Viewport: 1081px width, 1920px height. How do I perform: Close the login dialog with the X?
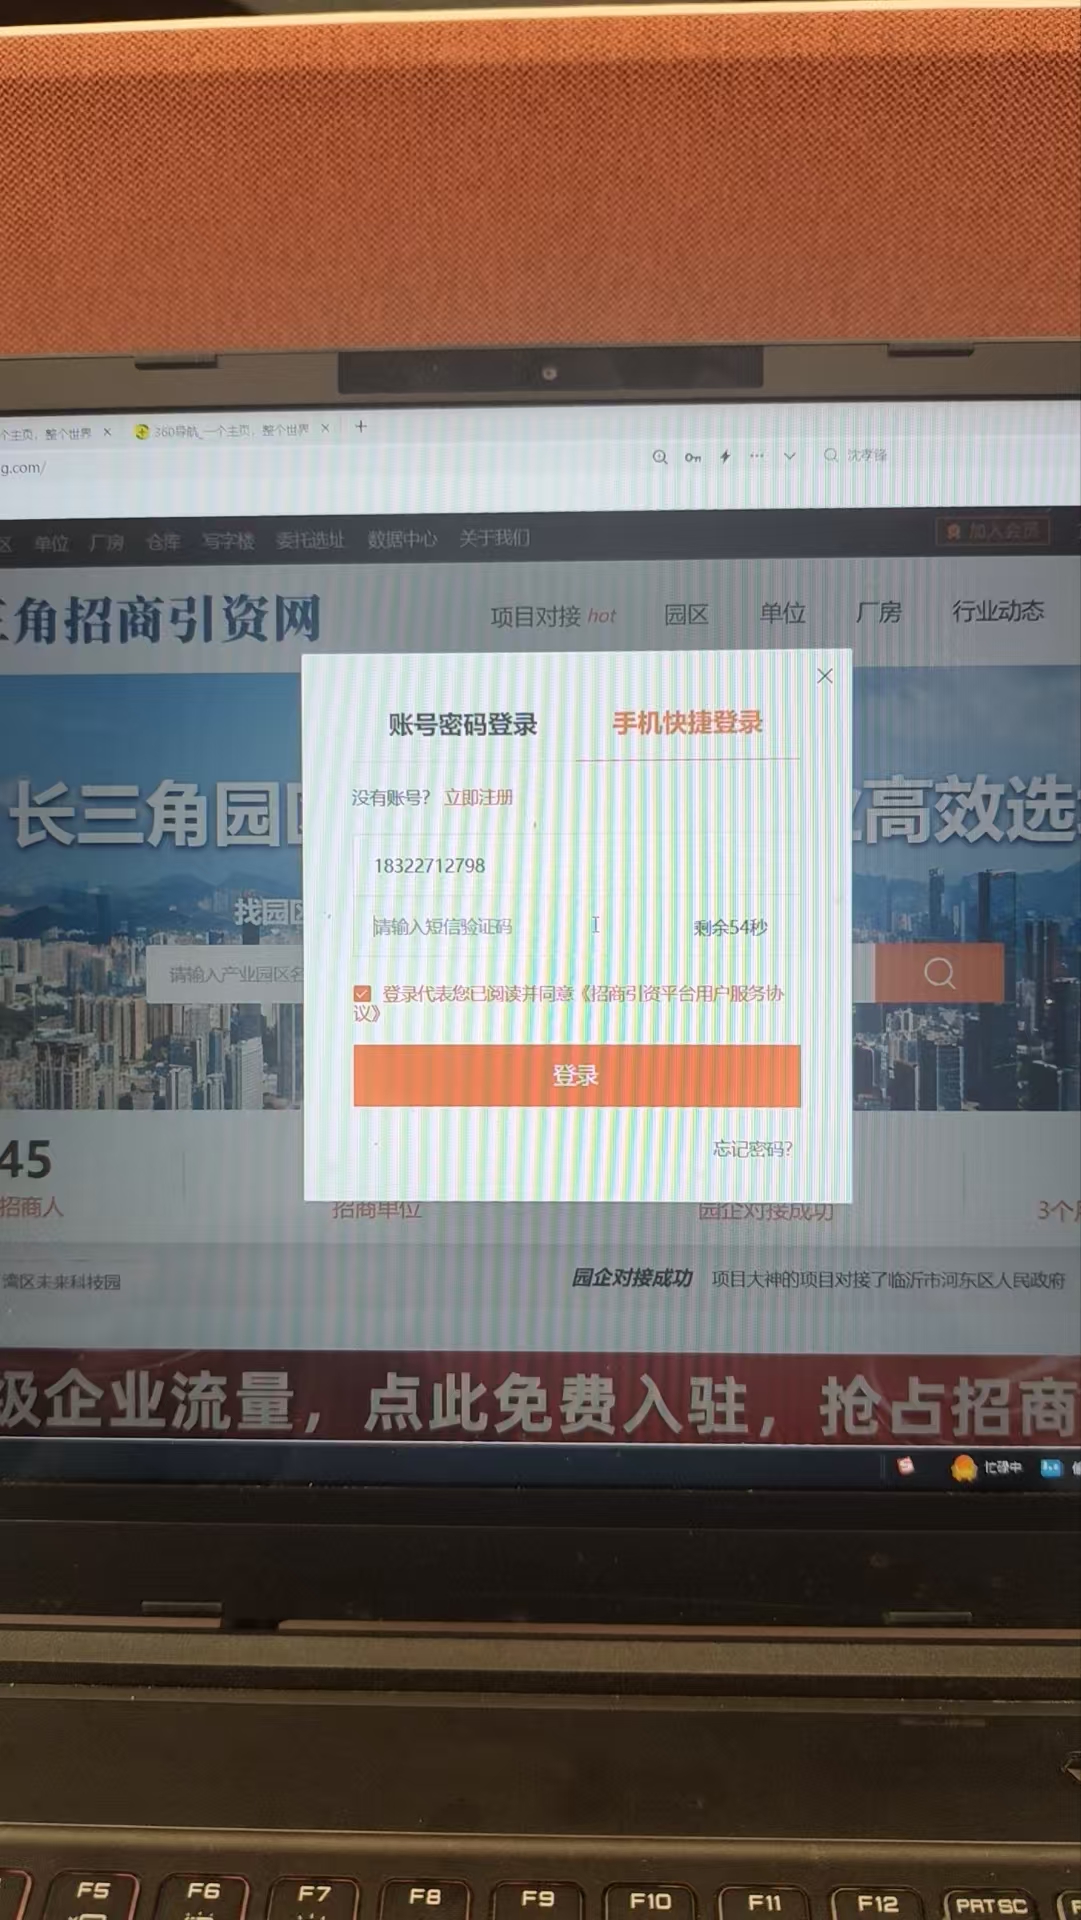click(x=825, y=676)
